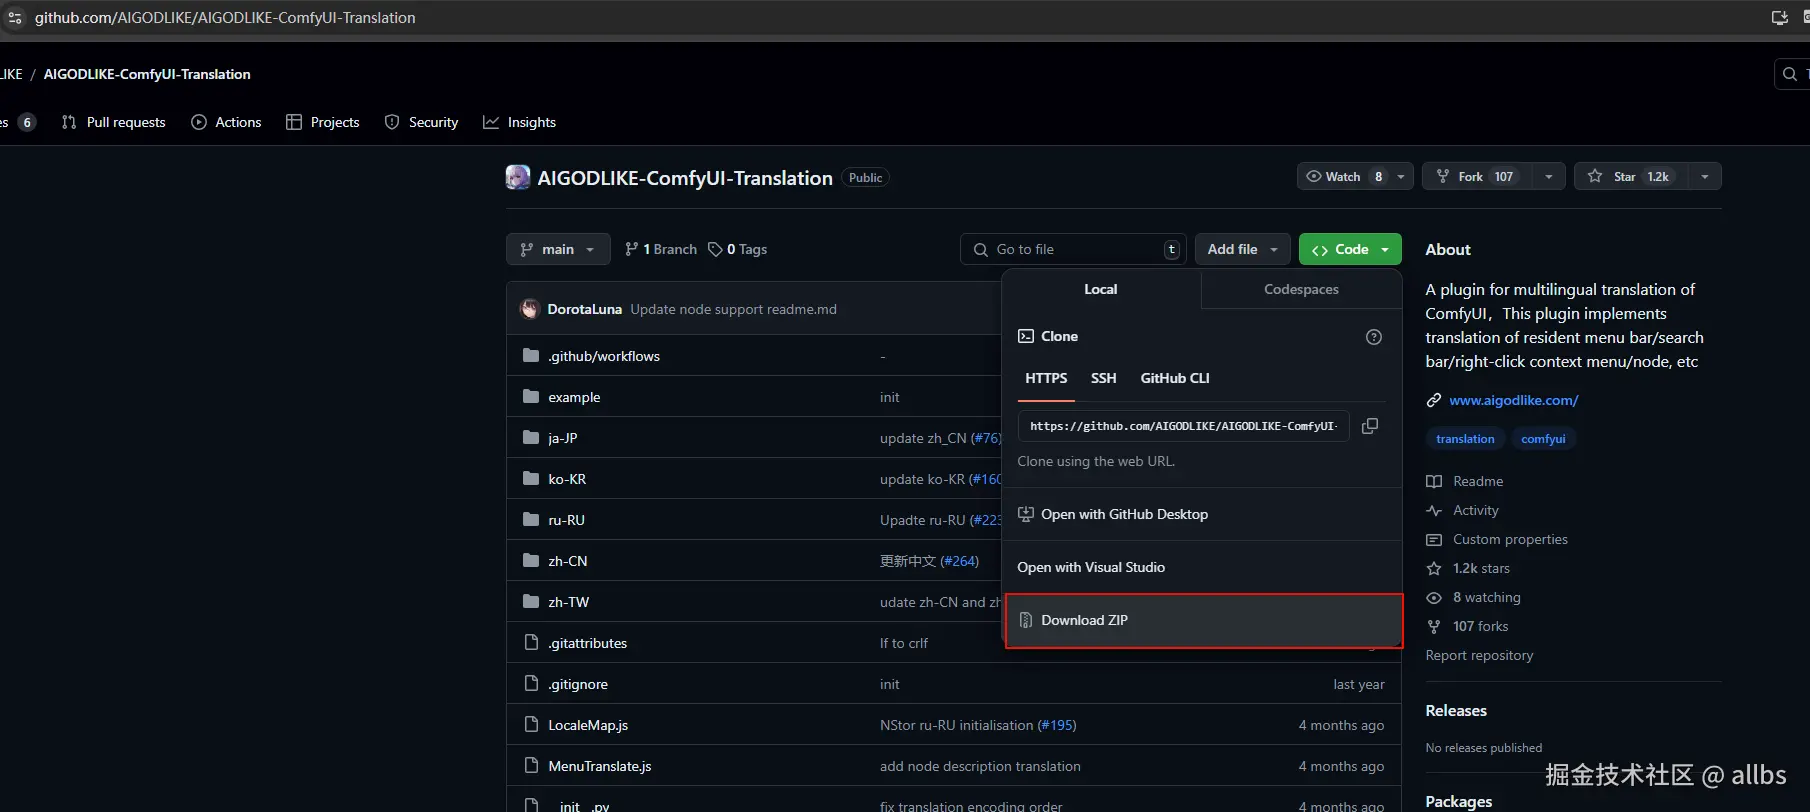Click the comfyui topic tag

[1543, 439]
